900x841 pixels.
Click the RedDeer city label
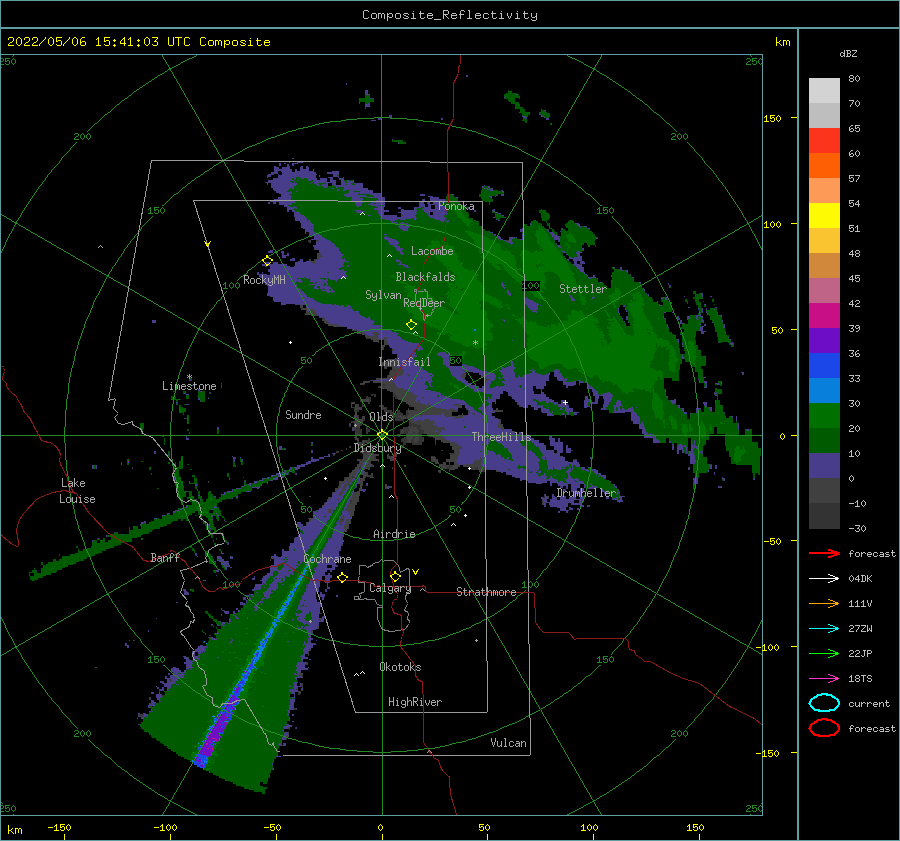click(424, 303)
